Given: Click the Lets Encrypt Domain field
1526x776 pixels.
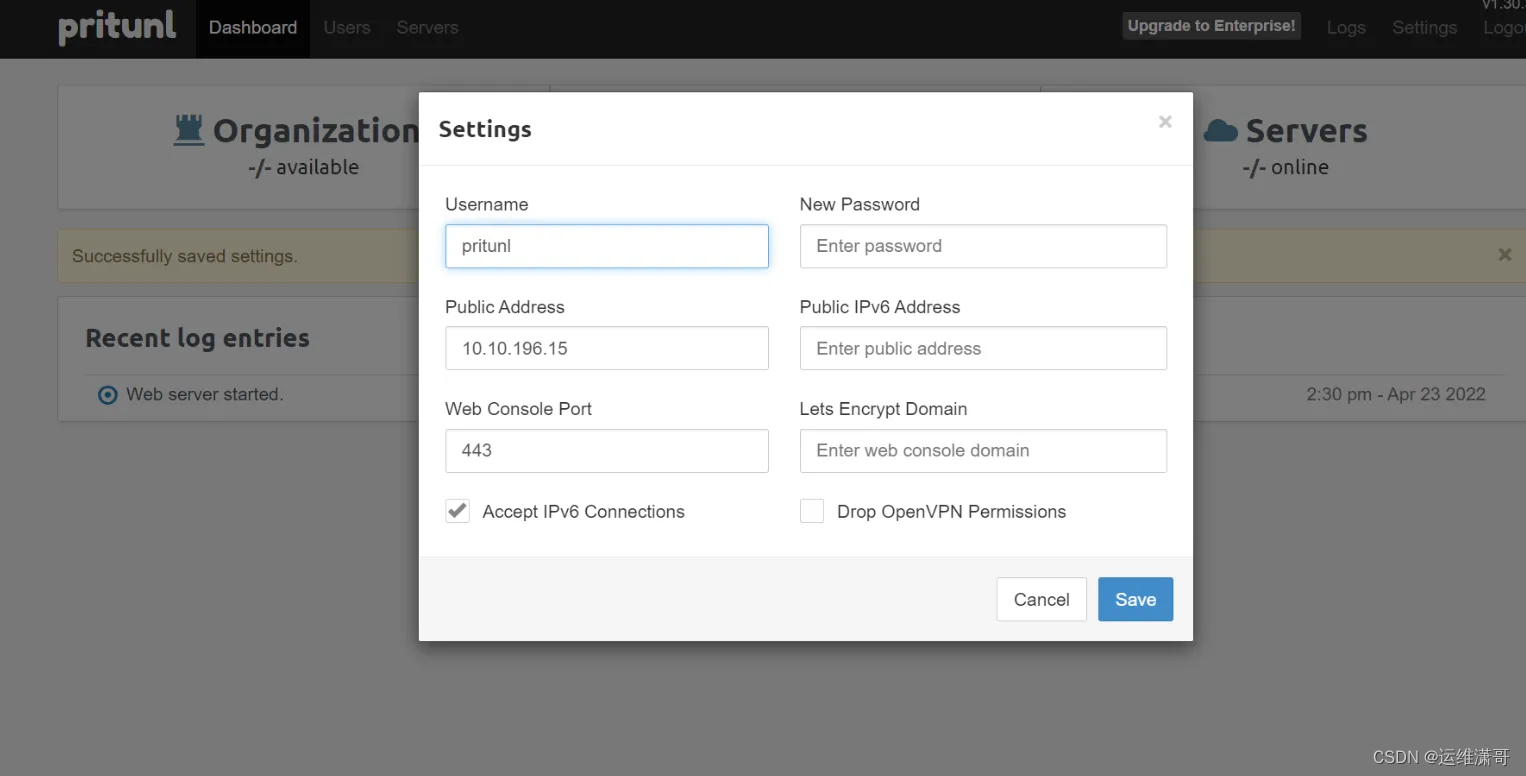Looking at the screenshot, I should [x=983, y=451].
